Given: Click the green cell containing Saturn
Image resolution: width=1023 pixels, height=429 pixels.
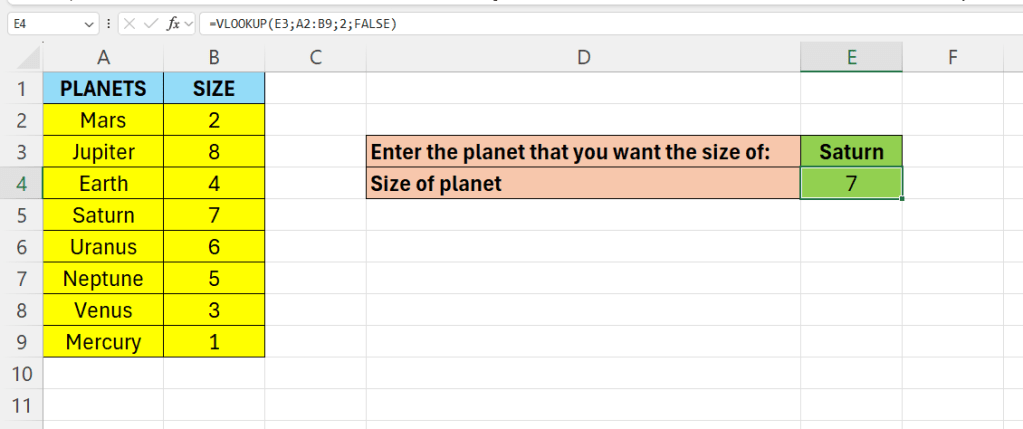Looking at the screenshot, I should (851, 153).
